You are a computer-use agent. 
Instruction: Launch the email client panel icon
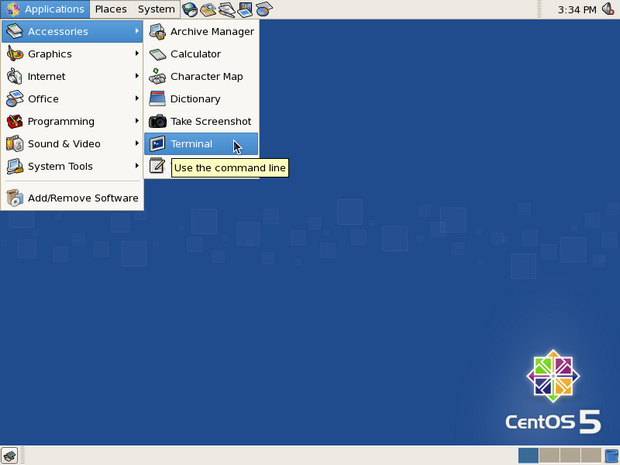208,9
